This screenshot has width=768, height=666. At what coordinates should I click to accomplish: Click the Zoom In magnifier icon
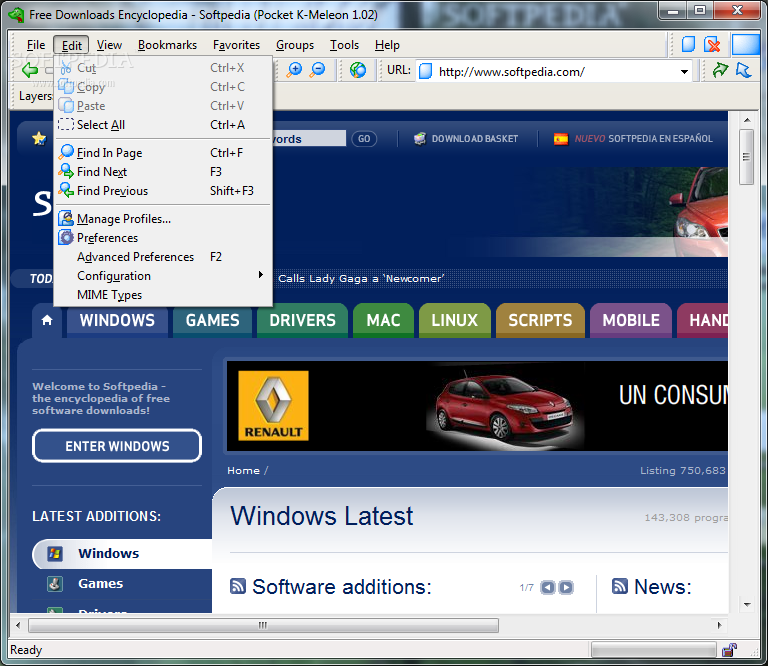pos(294,70)
